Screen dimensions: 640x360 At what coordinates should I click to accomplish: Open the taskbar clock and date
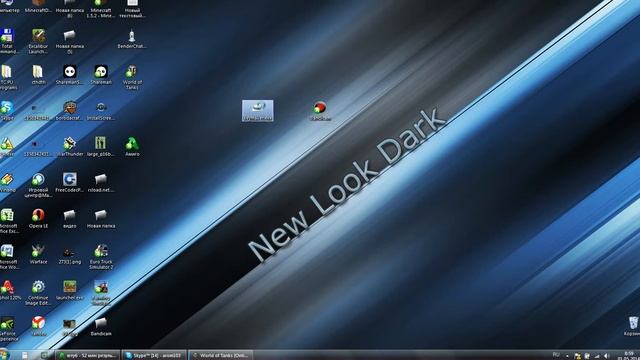coord(628,355)
